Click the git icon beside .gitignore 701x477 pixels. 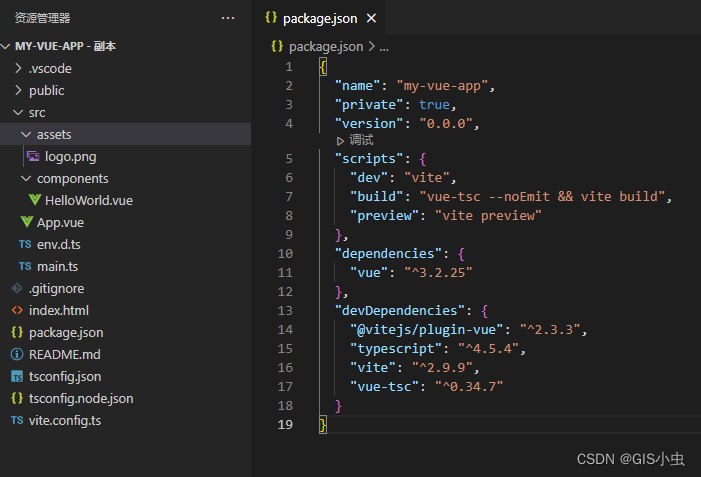tap(17, 288)
